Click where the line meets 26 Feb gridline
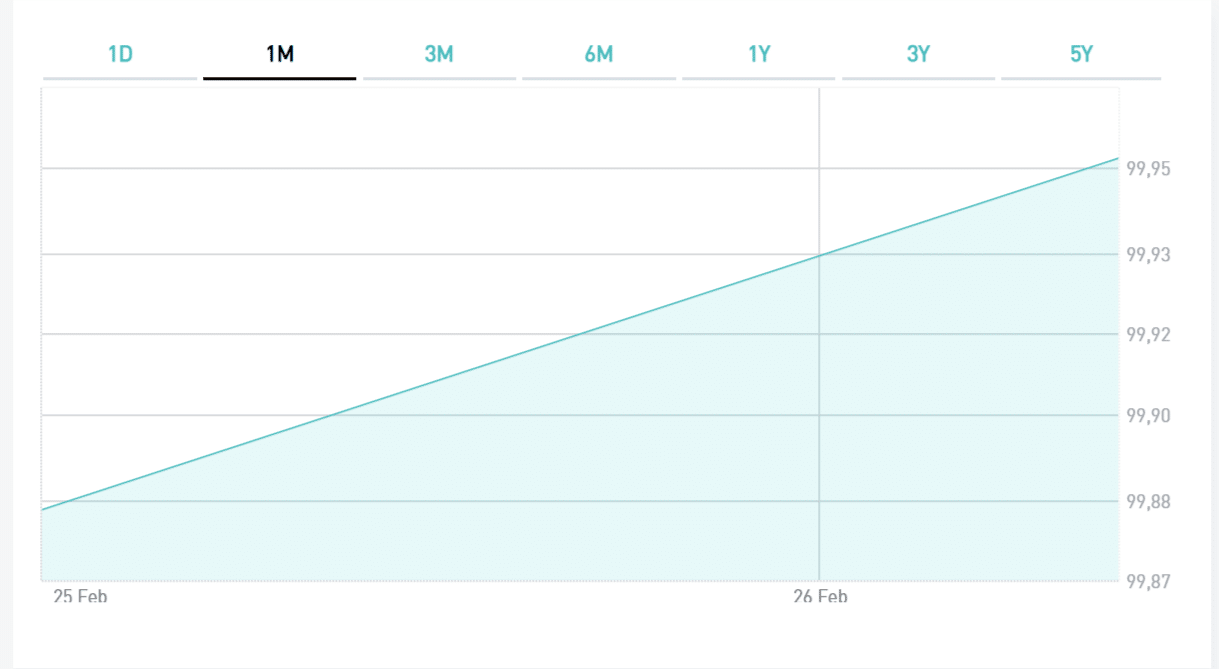The width and height of the screenshot is (1219, 669). pos(819,255)
